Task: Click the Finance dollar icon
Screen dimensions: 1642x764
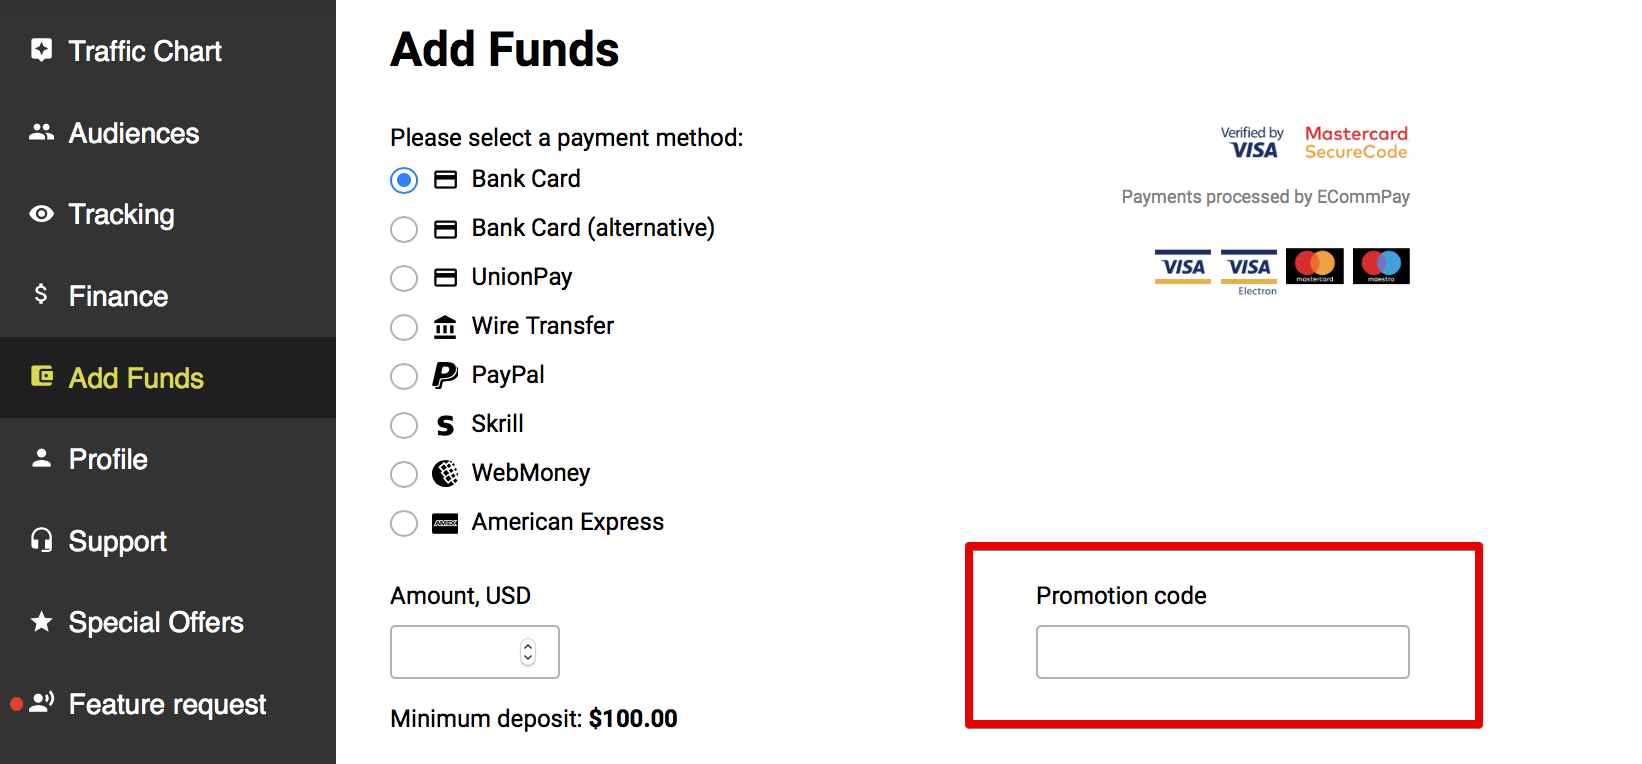Action: coord(41,293)
